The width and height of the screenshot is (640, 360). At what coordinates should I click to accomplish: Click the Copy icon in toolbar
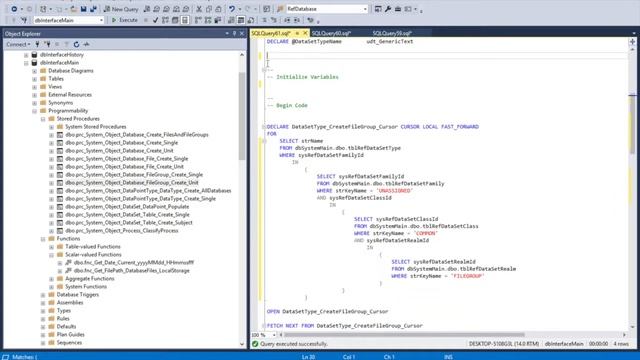[209, 9]
